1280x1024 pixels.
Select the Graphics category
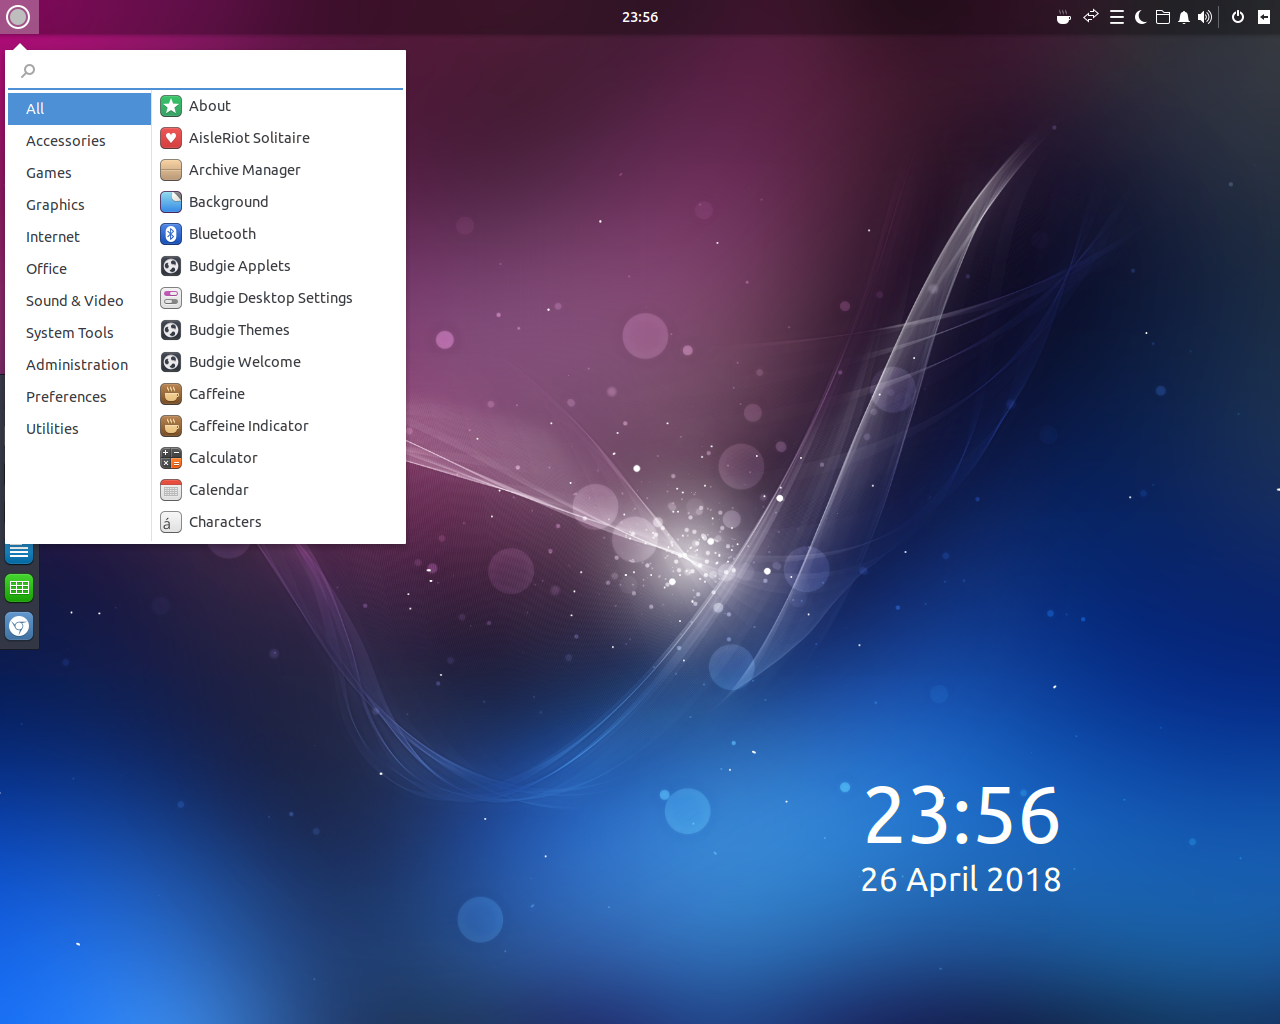[79, 205]
